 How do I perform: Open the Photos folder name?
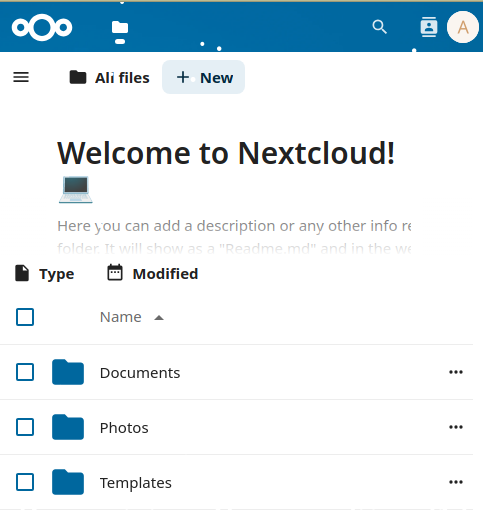[124, 428]
